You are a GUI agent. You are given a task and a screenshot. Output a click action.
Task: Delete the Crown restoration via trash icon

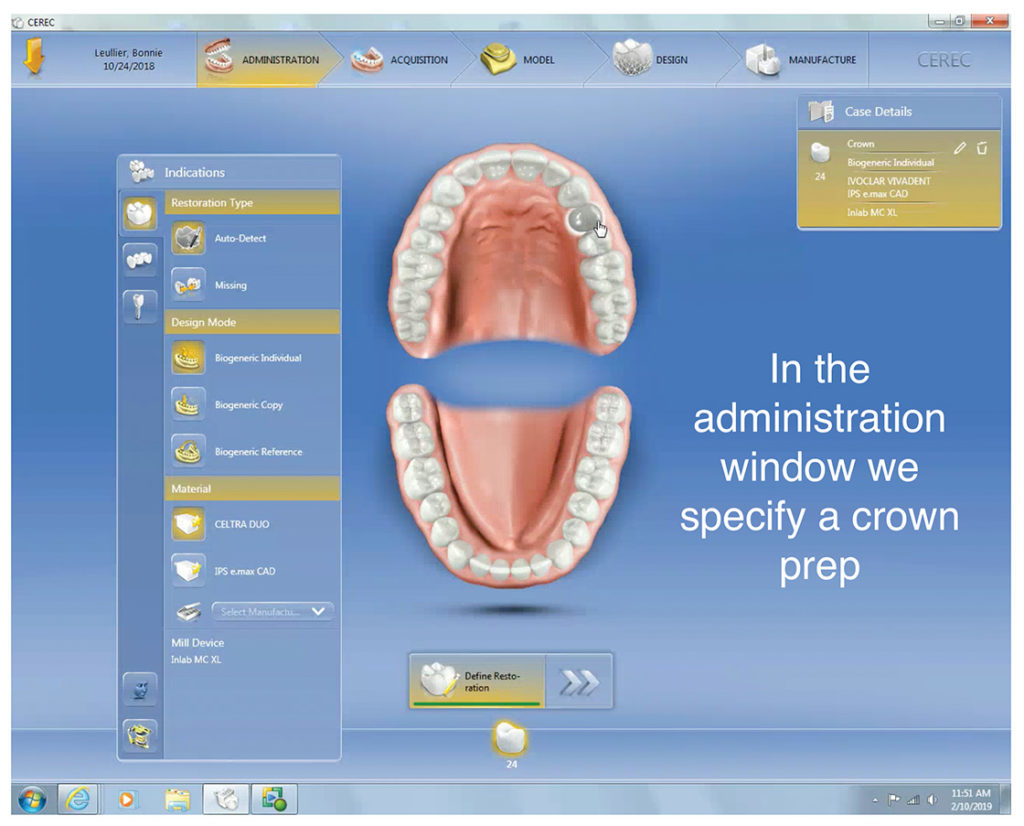click(x=981, y=147)
